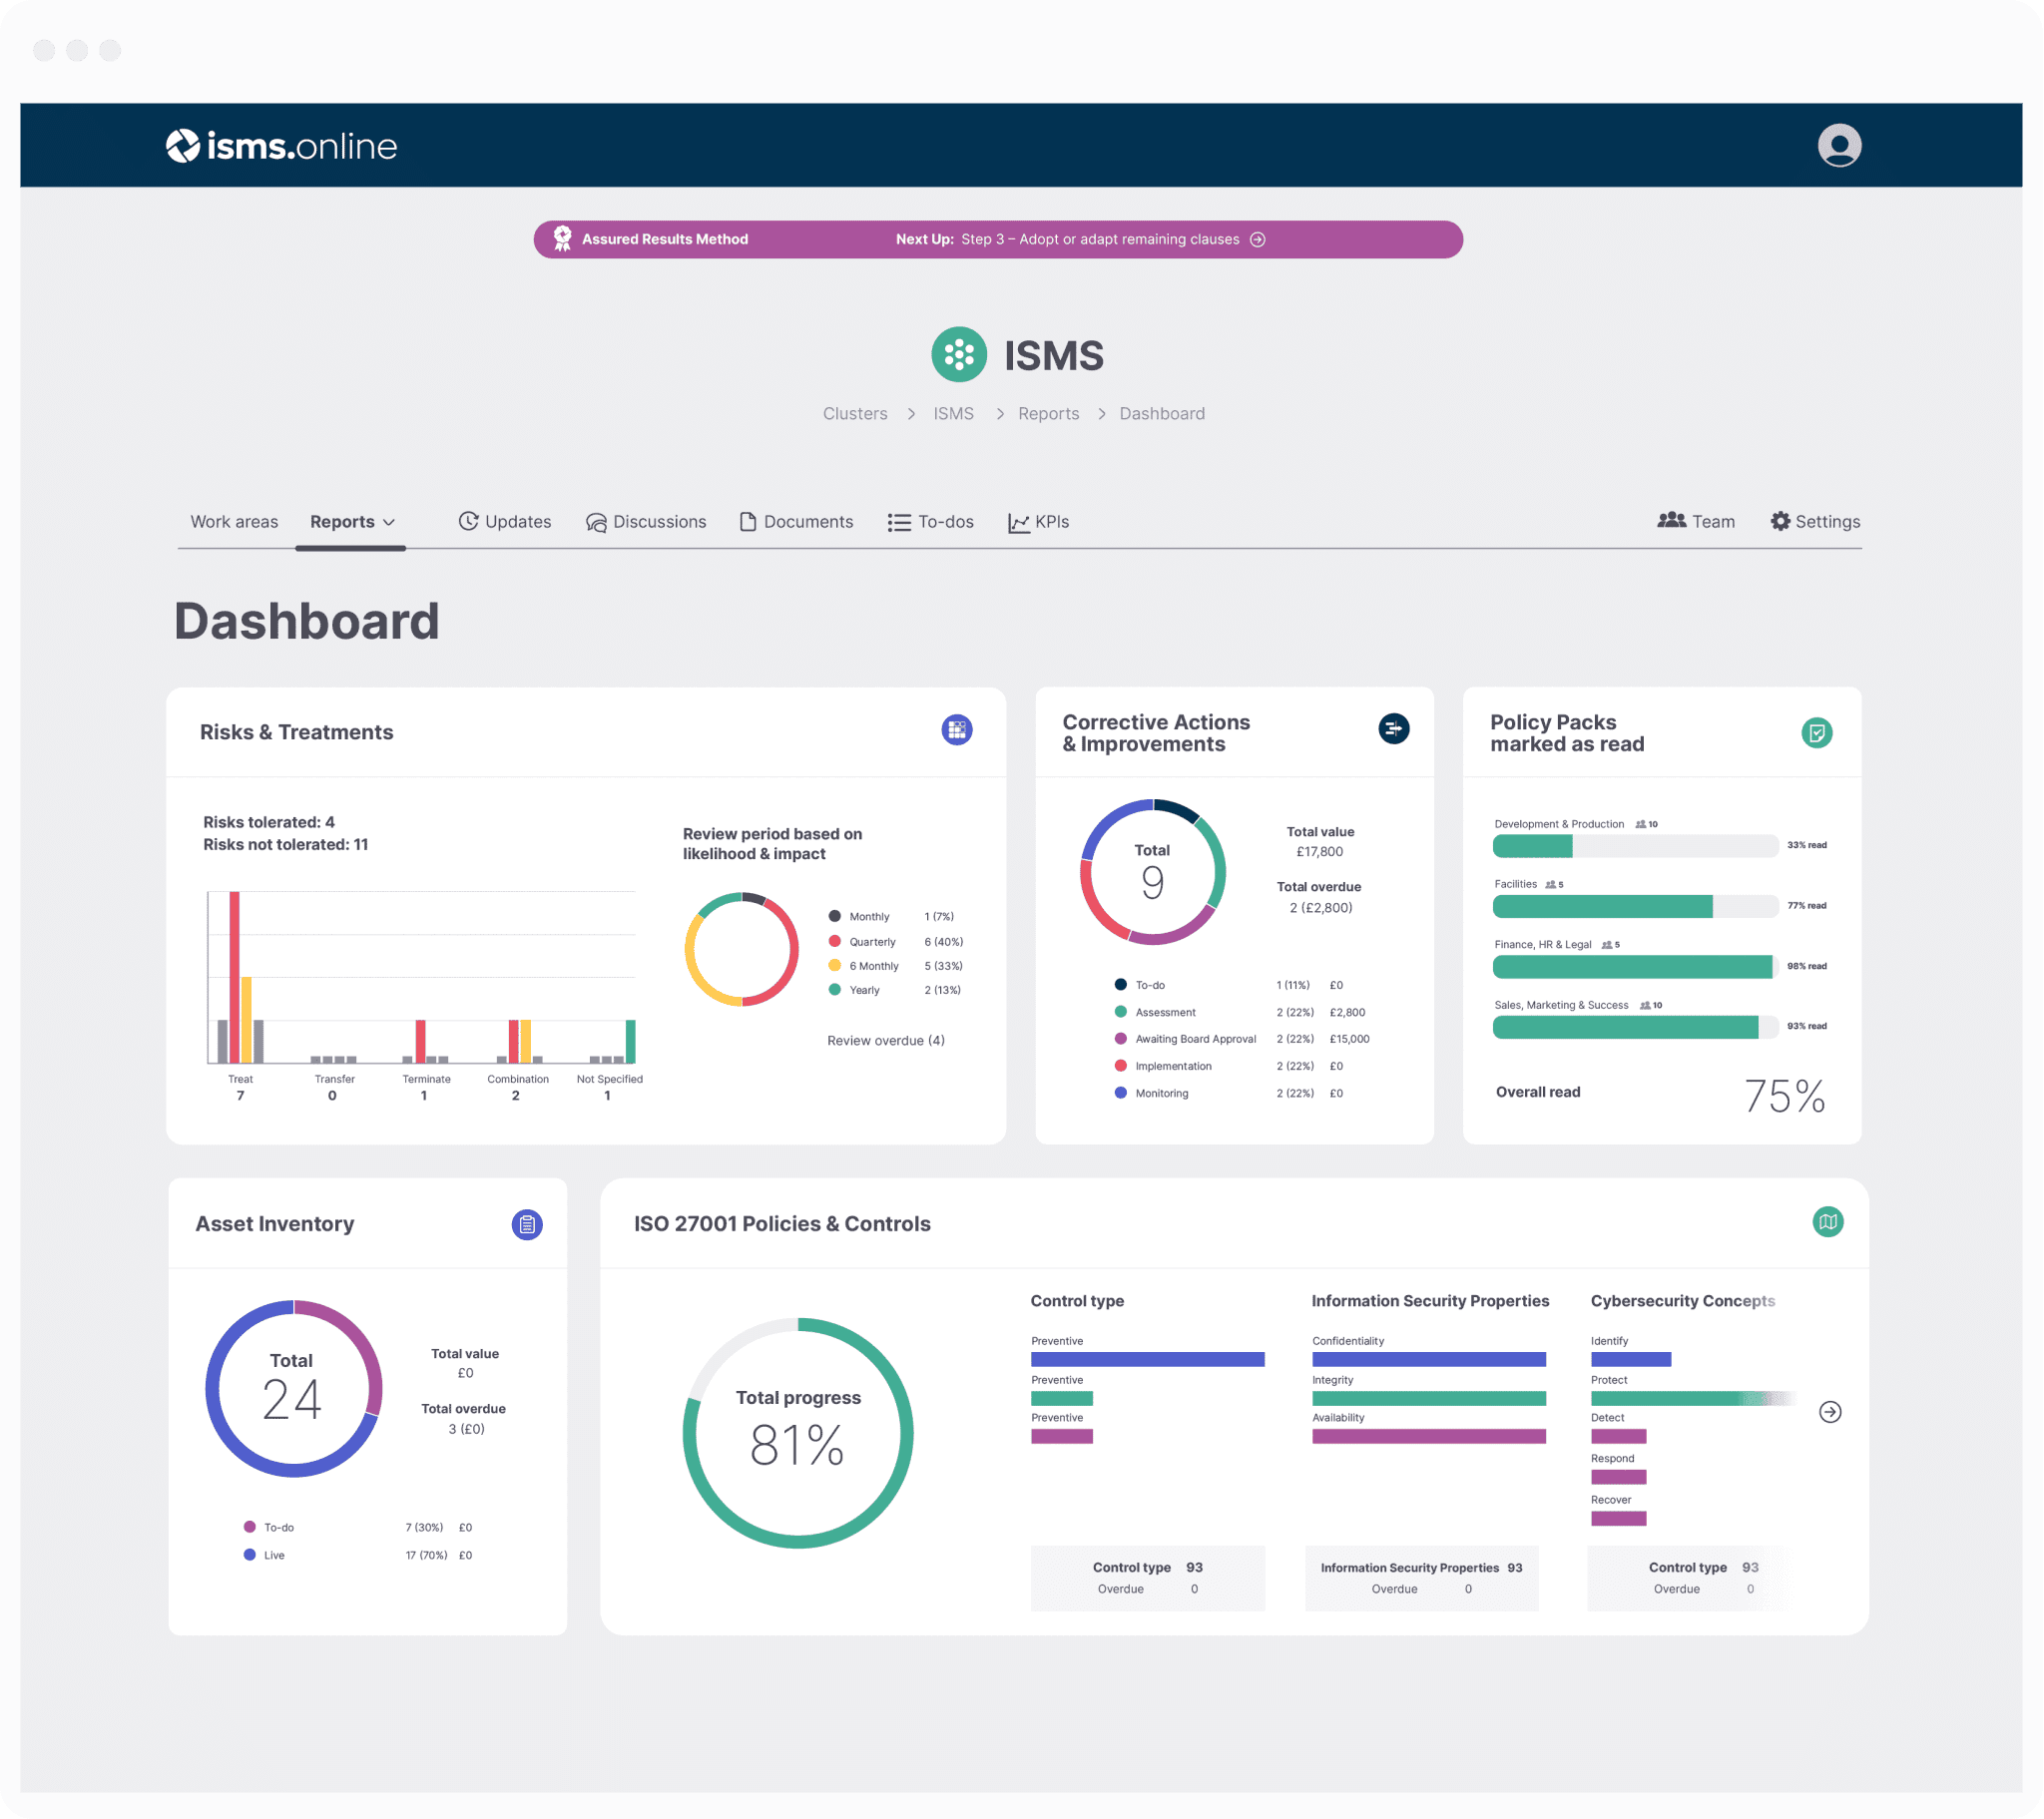Open the Discussions tab
The height and width of the screenshot is (1819, 2044).
click(646, 522)
